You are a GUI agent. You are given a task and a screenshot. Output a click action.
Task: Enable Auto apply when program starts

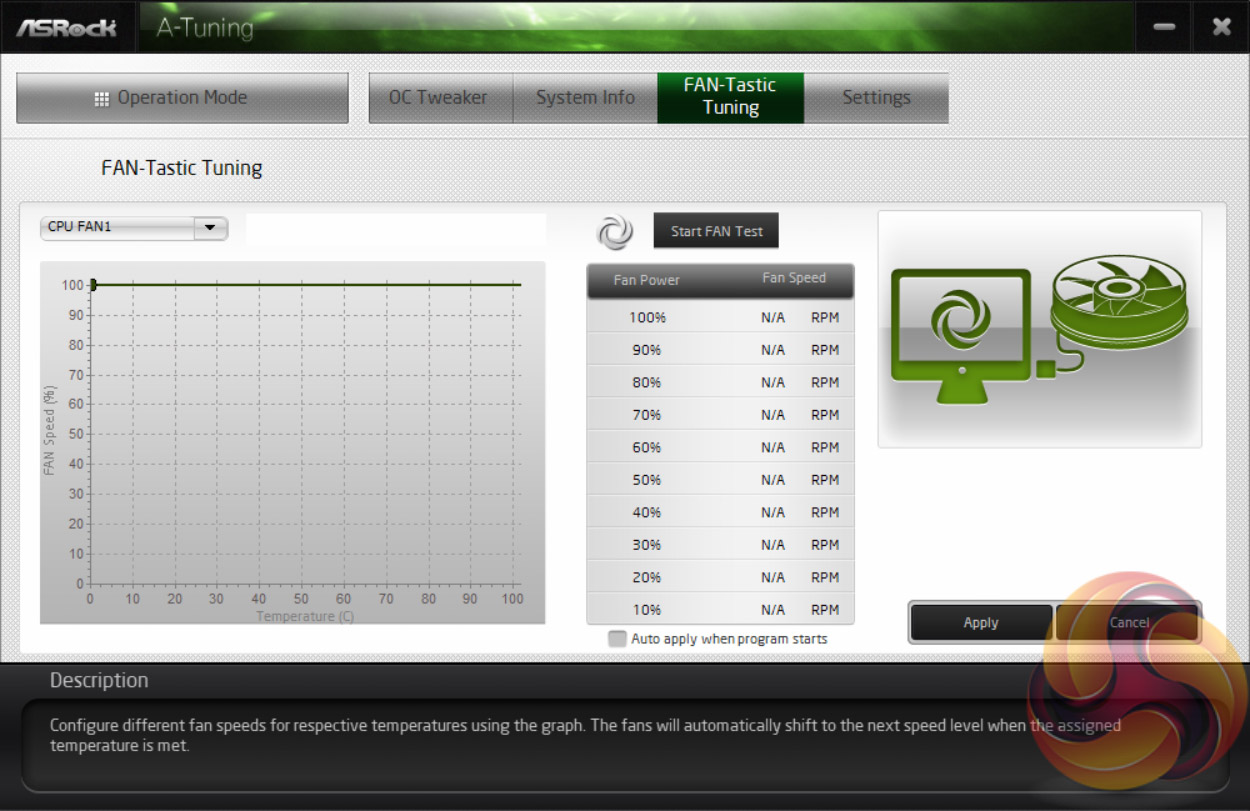617,639
